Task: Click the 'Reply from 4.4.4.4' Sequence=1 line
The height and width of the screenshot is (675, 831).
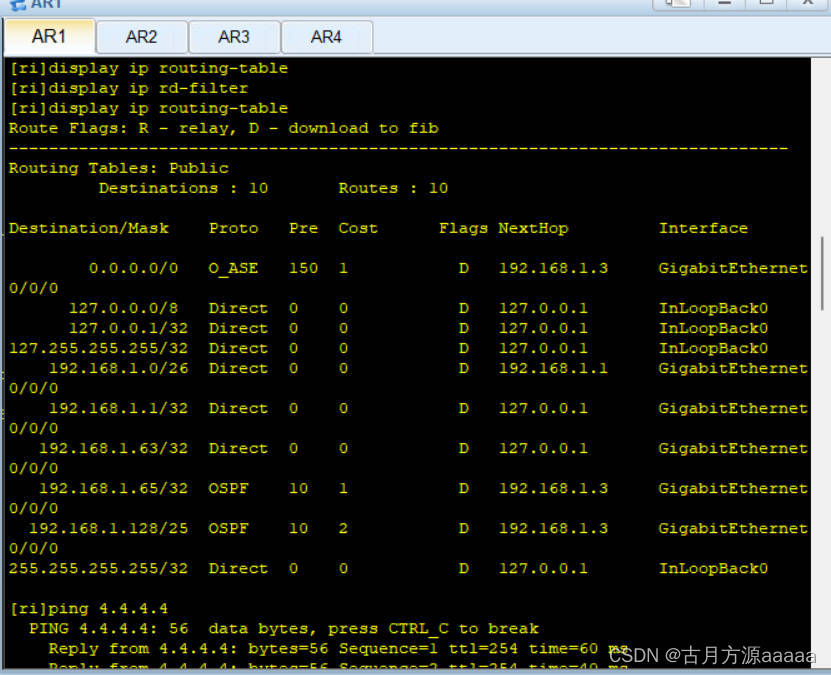Action: click(x=338, y=649)
